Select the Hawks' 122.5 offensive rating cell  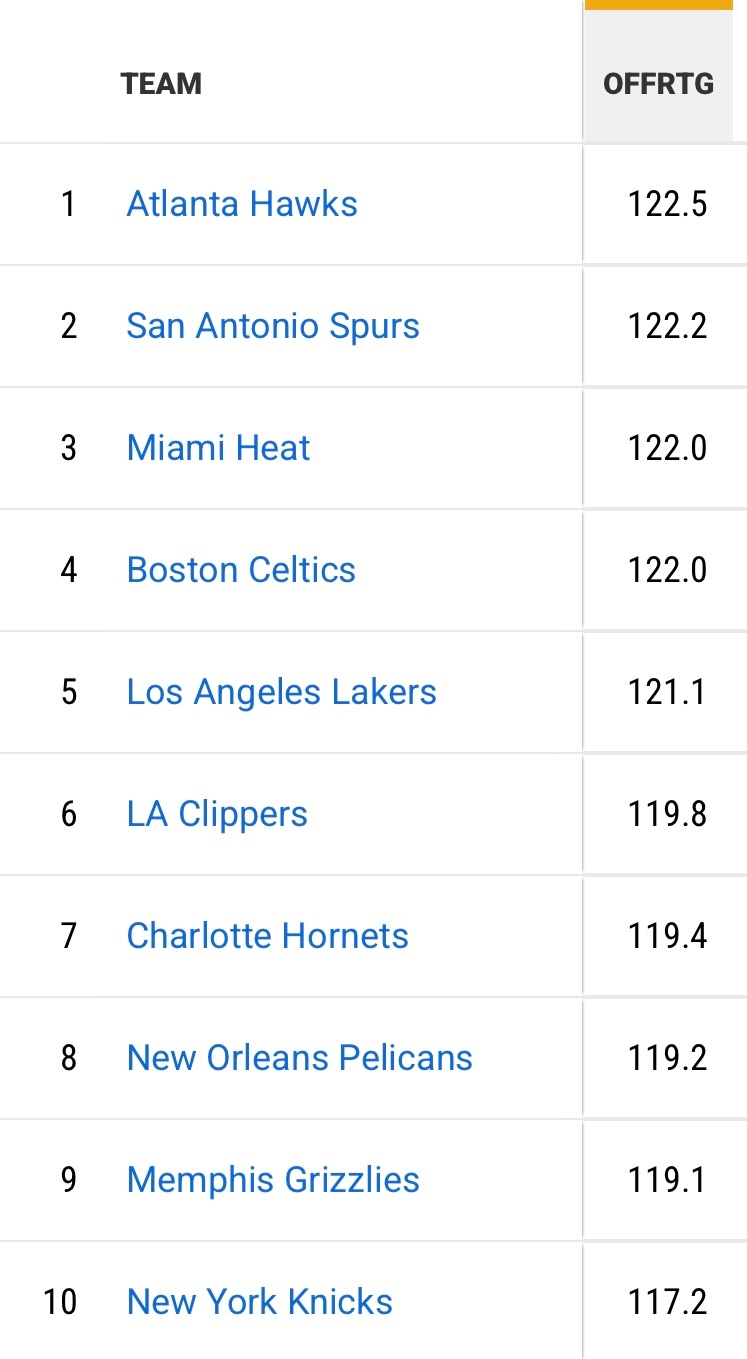tap(667, 204)
